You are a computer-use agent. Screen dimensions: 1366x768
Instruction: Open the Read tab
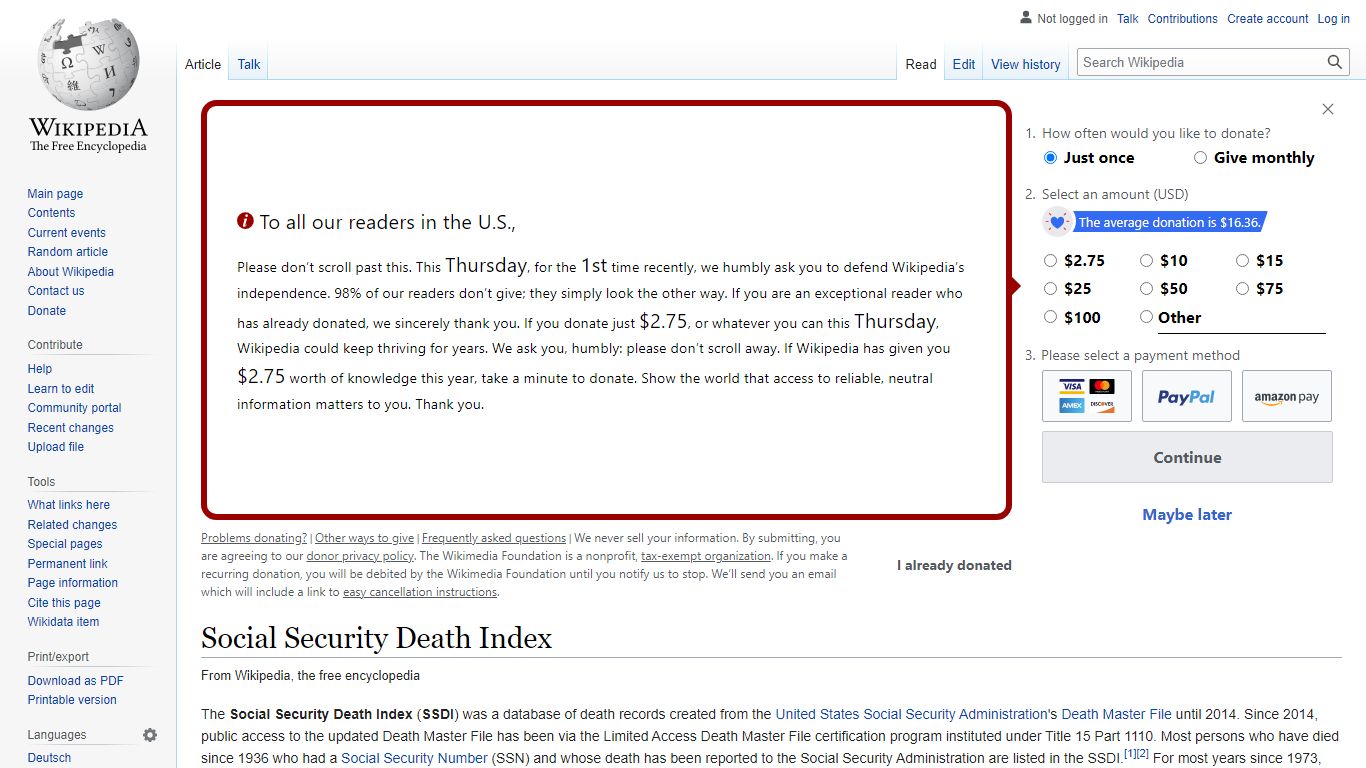[921, 64]
